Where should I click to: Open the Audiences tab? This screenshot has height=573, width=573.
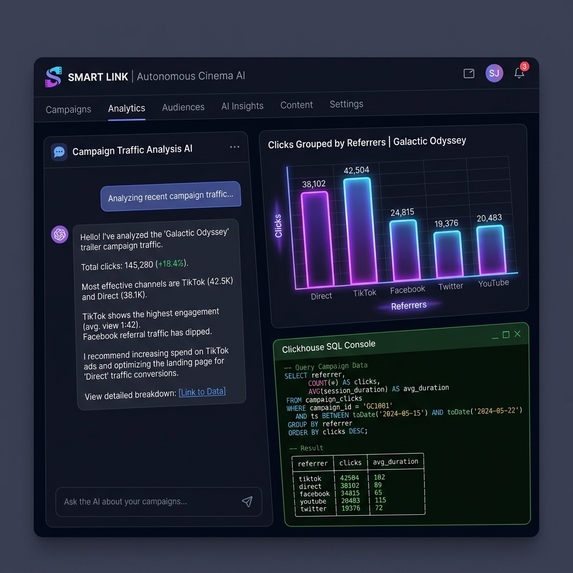183,107
